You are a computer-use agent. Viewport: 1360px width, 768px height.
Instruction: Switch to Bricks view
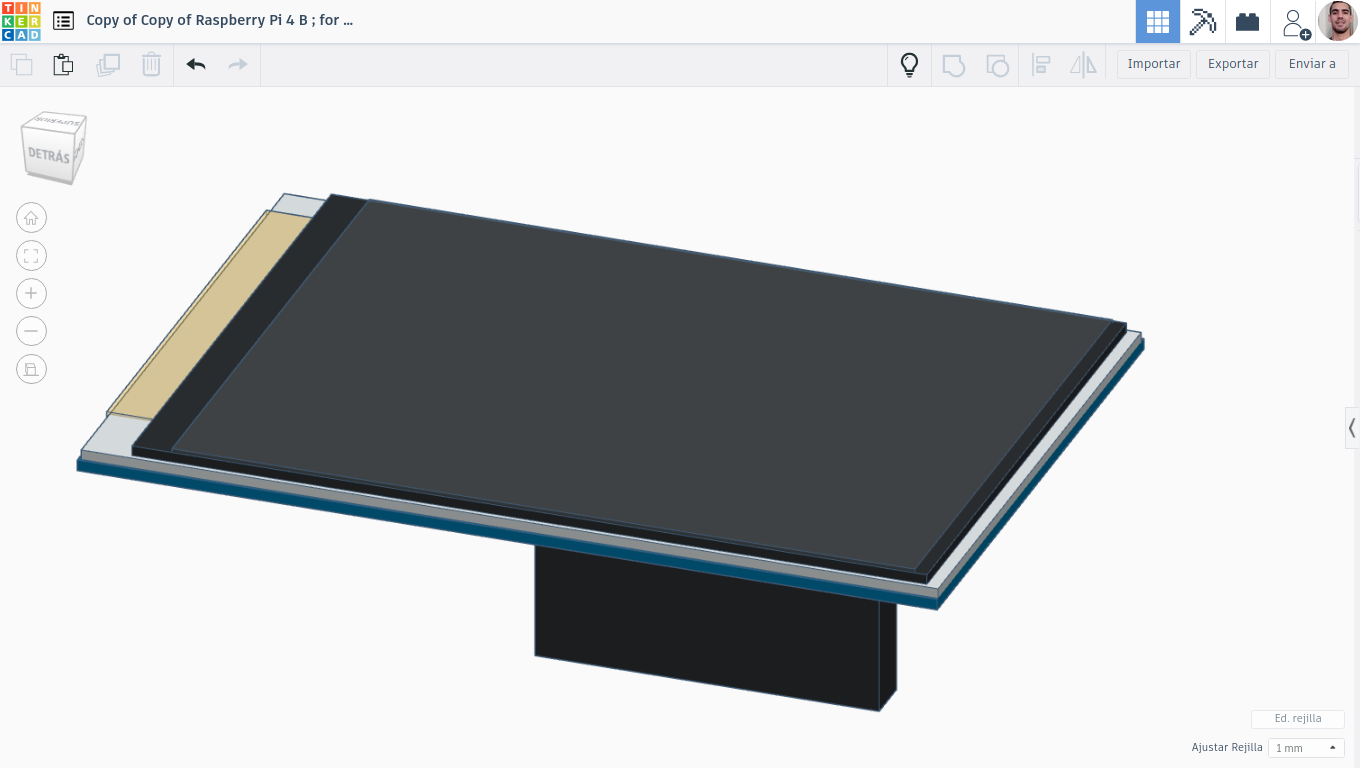tap(1247, 21)
